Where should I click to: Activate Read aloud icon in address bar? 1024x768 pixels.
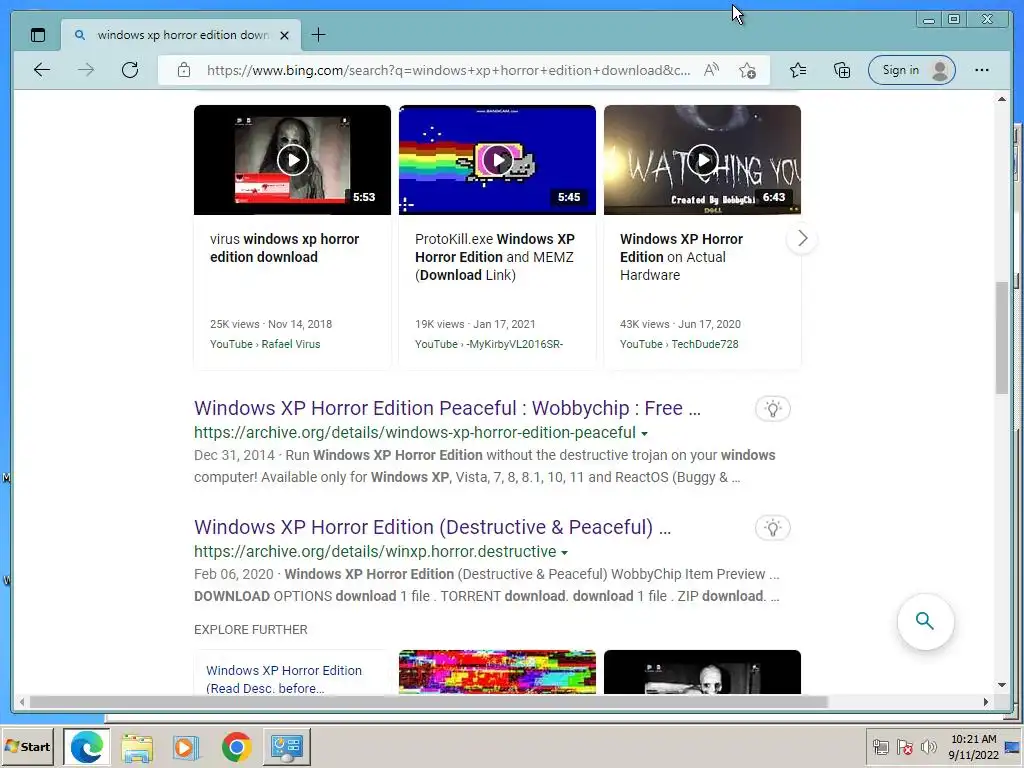711,70
